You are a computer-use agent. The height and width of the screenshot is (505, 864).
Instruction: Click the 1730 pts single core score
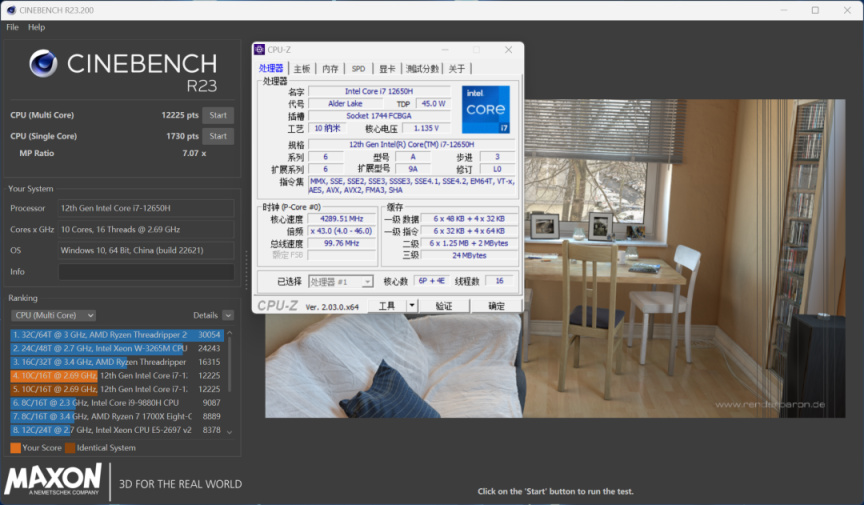(x=182, y=136)
